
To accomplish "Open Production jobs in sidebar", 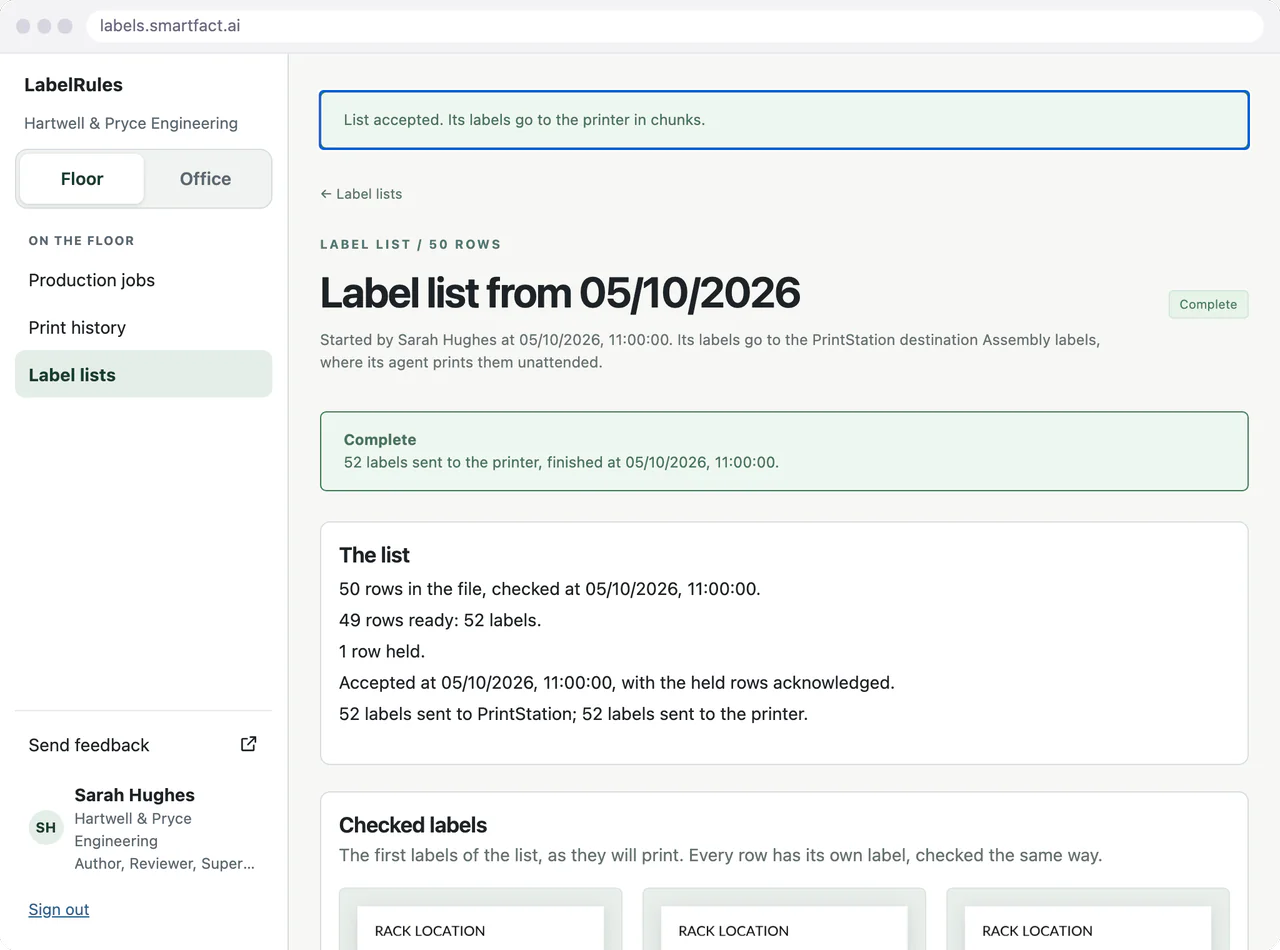I will point(143,280).
